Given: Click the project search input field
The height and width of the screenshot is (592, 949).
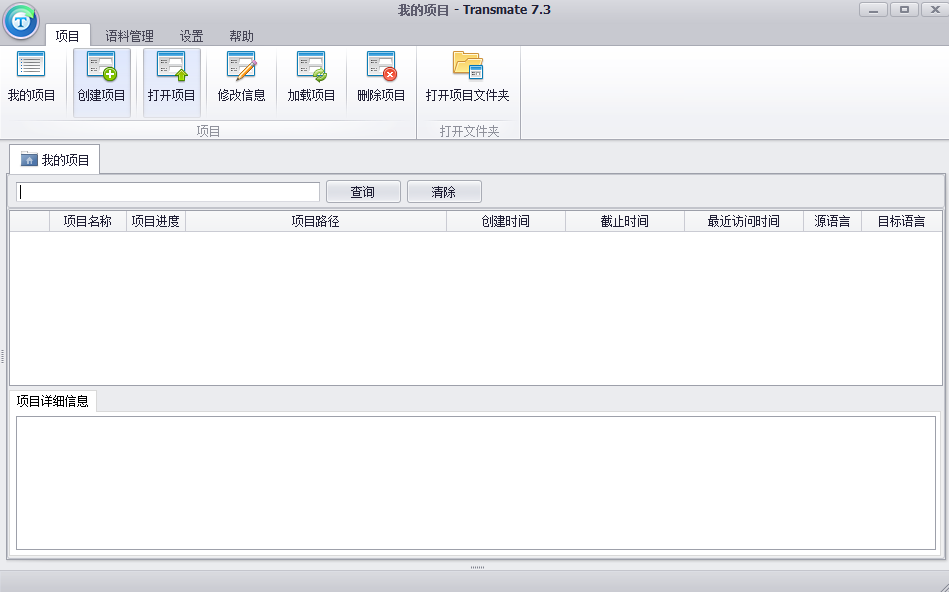Looking at the screenshot, I should click(x=168, y=192).
